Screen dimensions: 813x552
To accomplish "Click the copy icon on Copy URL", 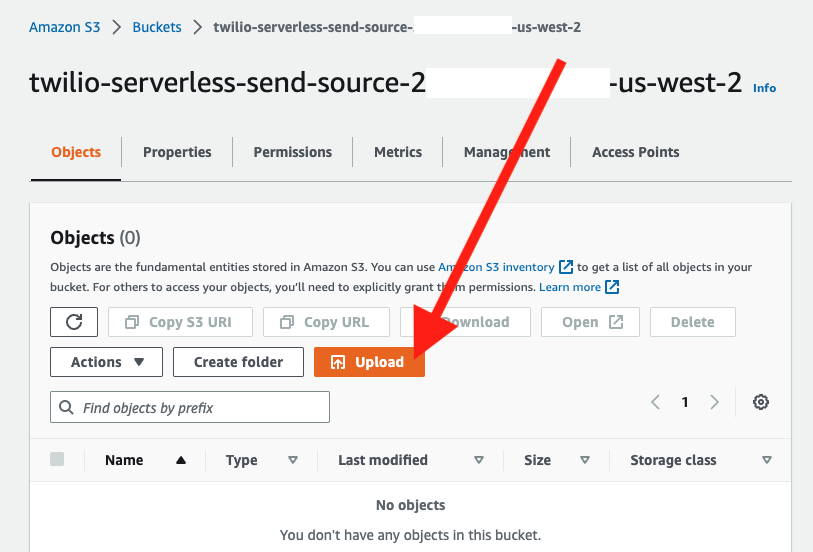I will click(x=287, y=322).
